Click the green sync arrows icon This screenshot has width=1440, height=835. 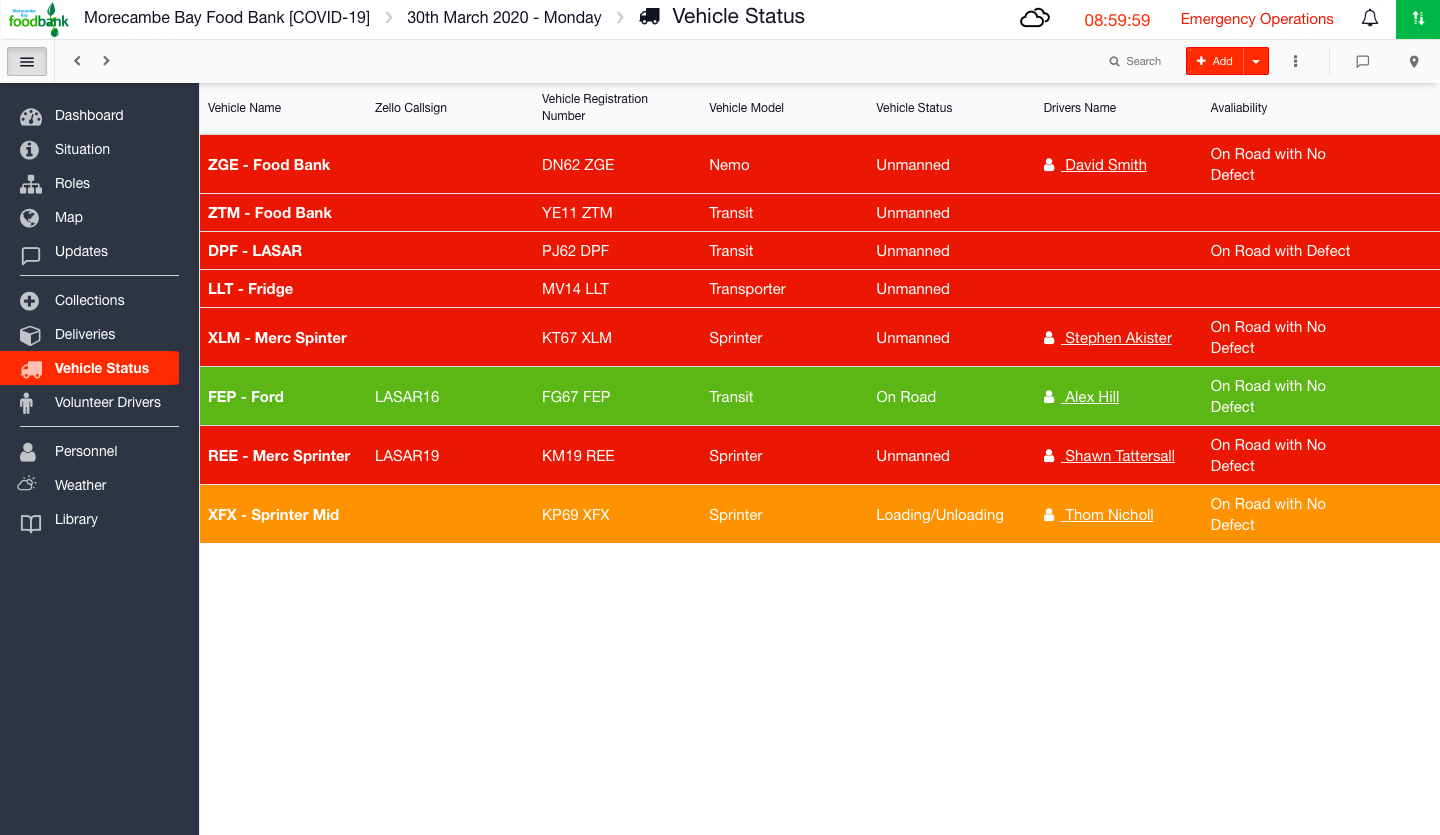tap(1418, 19)
